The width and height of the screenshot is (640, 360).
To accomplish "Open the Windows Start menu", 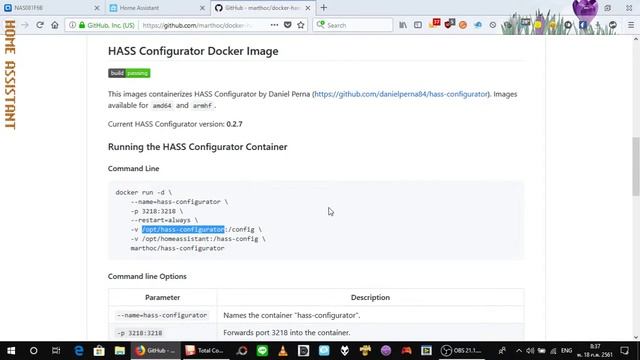I will coord(11,351).
